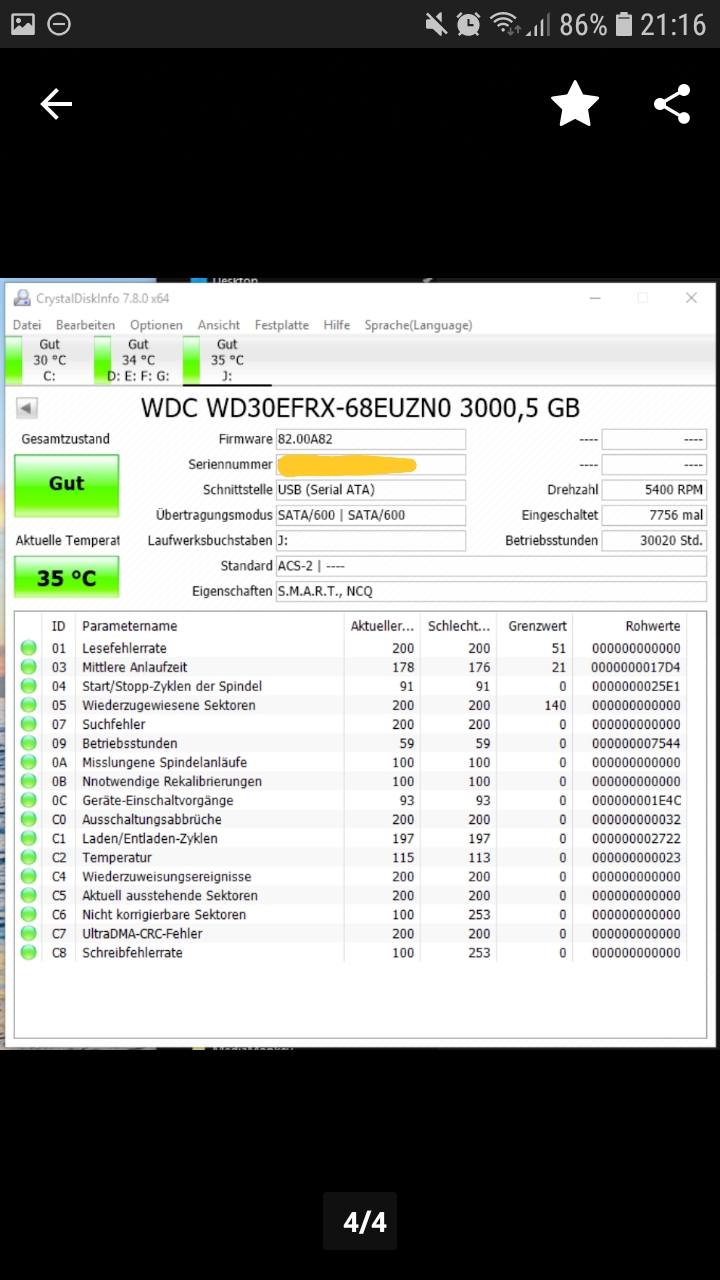The image size is (720, 1280).
Task: Click status icon for UltraDMA-CRC-Fehler
Action: click(29, 933)
